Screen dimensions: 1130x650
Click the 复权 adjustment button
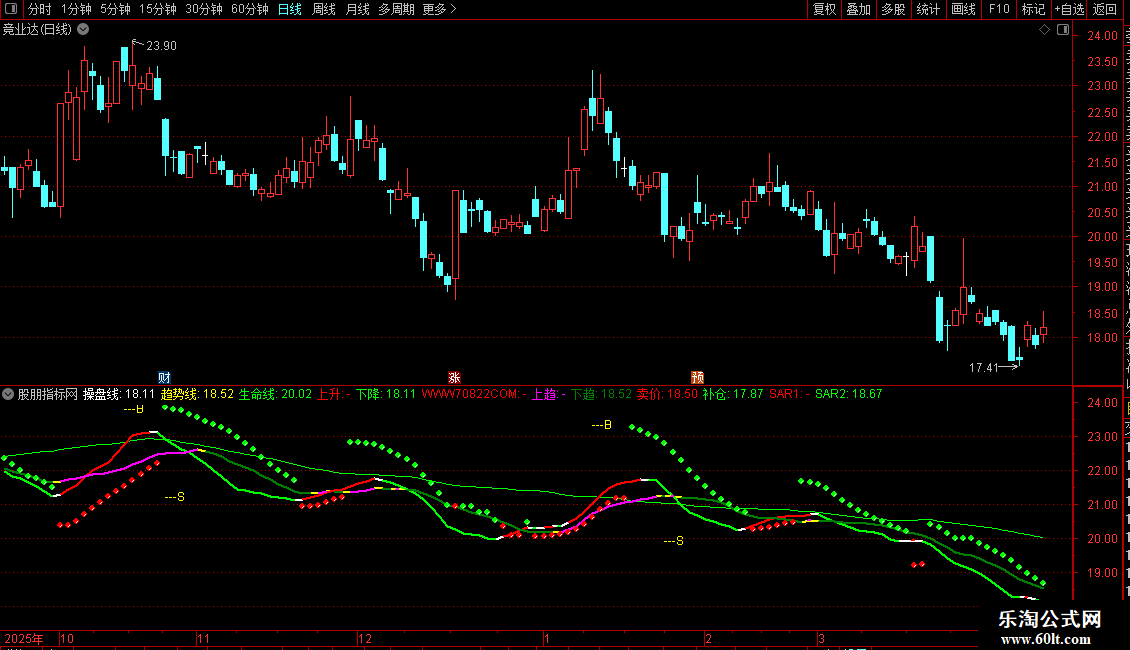click(x=824, y=9)
